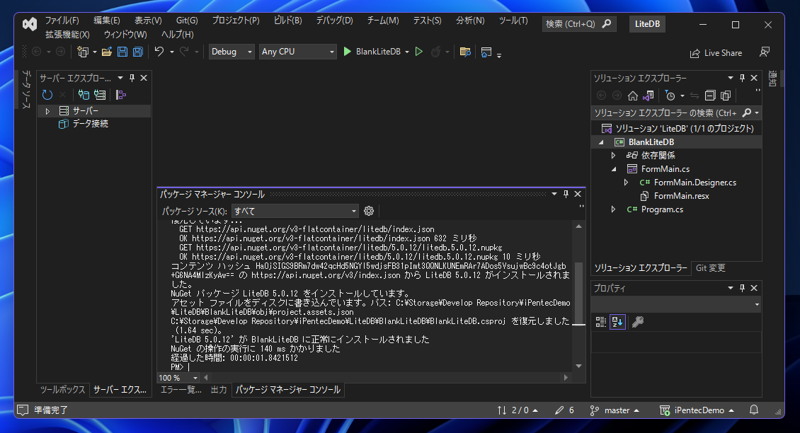Click the browser window icon in main toolbar
The width and height of the screenshot is (800, 433).
coord(486,52)
